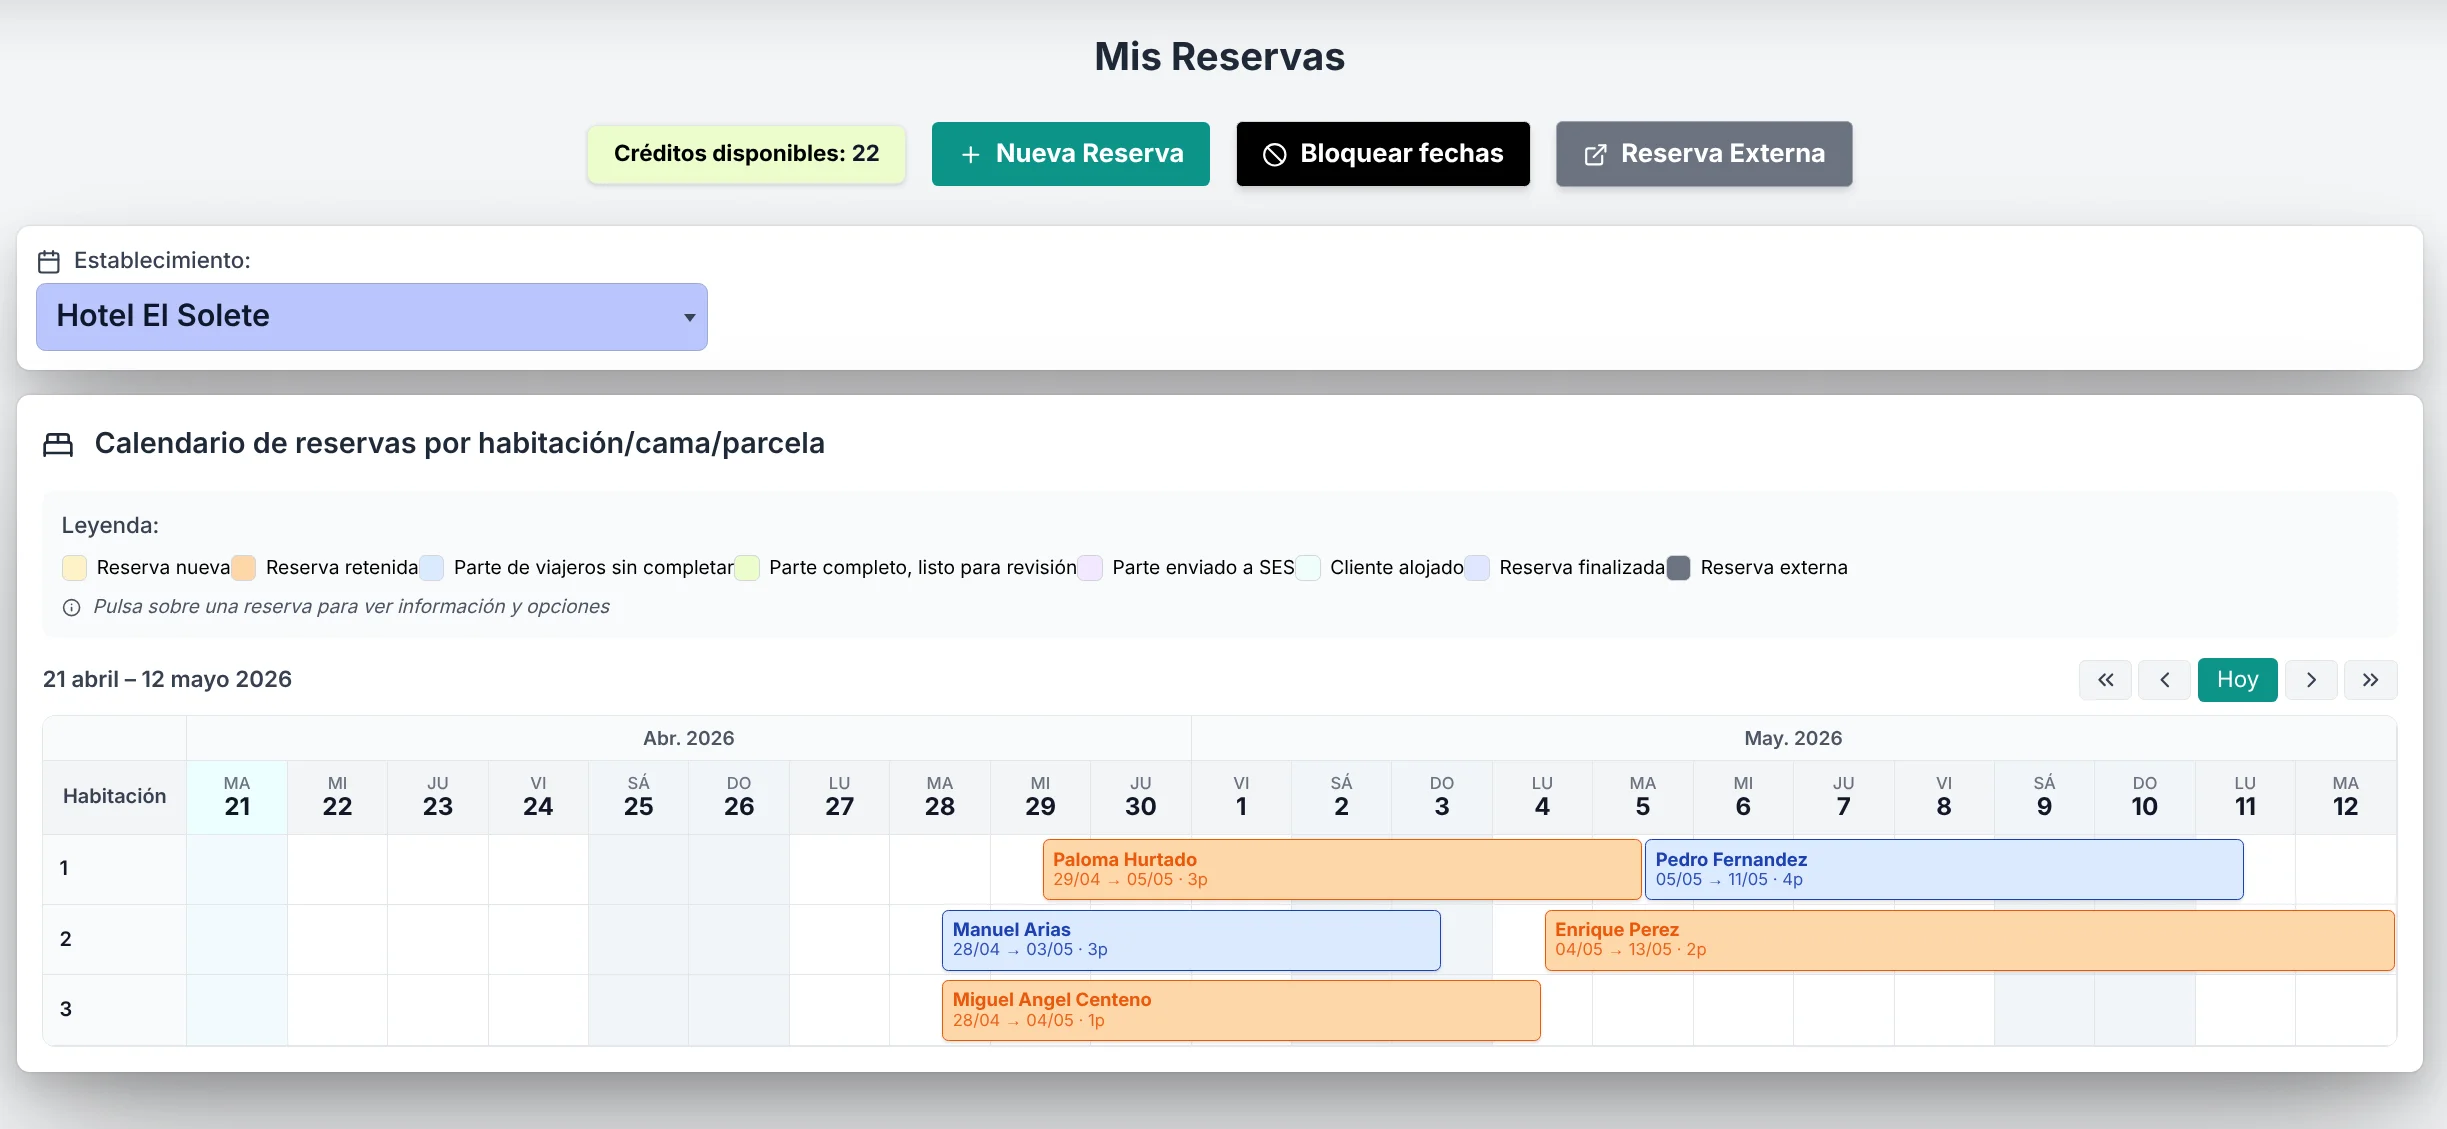Open Manuel Arias reservation
2447x1129 pixels.
tap(1191, 940)
